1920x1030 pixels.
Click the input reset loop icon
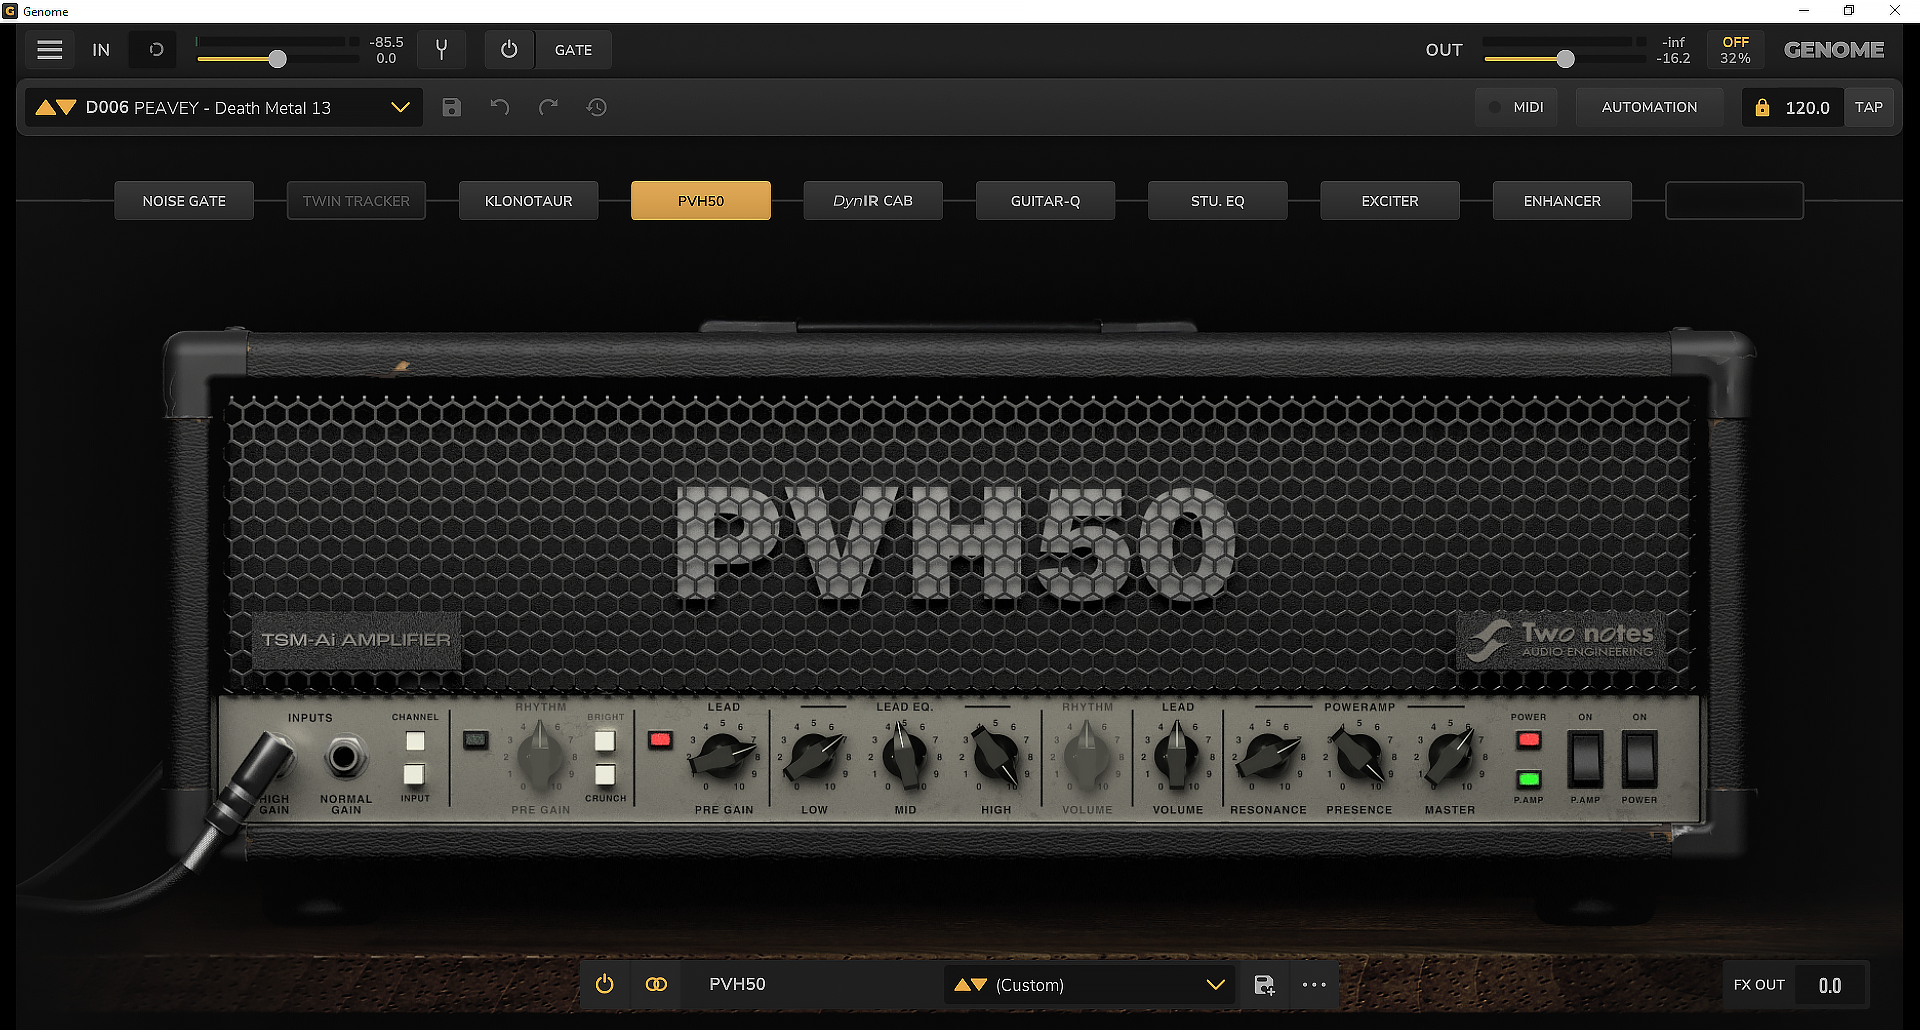click(156, 50)
